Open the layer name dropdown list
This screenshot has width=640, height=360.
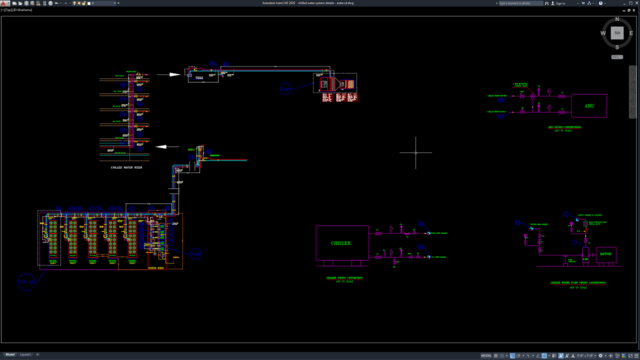tap(115, 3)
